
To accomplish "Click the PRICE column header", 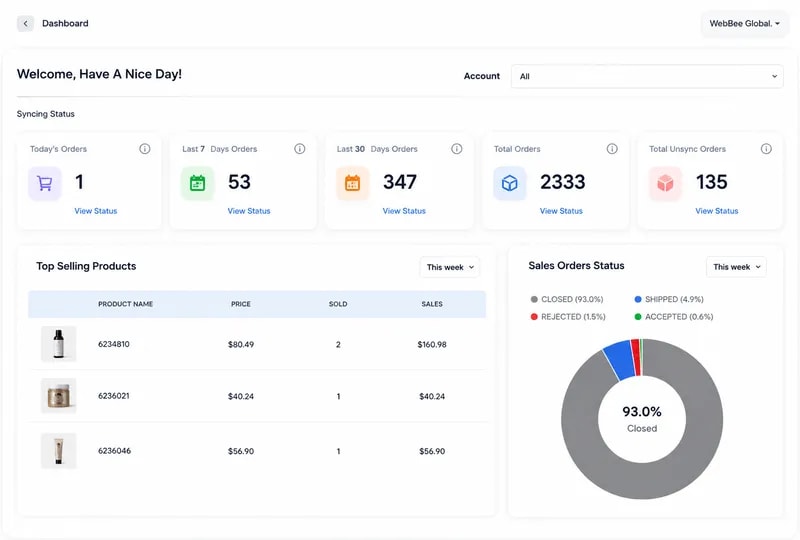I will (x=241, y=304).
